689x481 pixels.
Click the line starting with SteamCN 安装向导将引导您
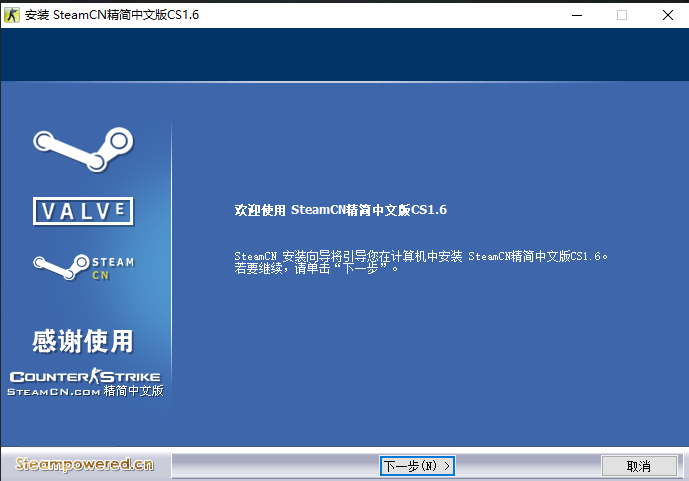click(x=421, y=256)
